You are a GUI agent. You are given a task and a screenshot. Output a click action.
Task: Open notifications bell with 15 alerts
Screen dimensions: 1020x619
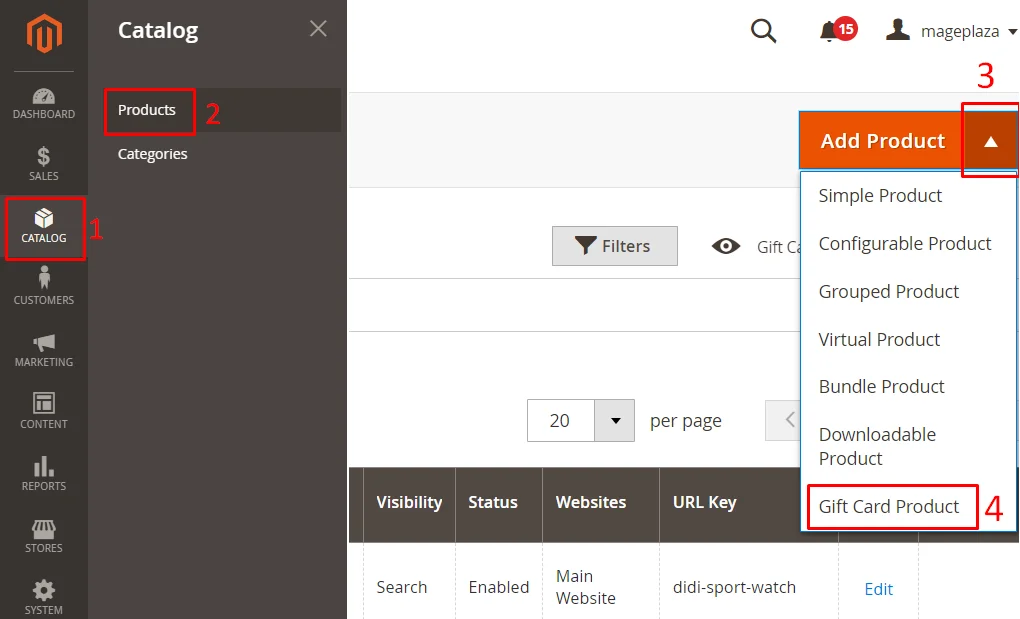837,30
